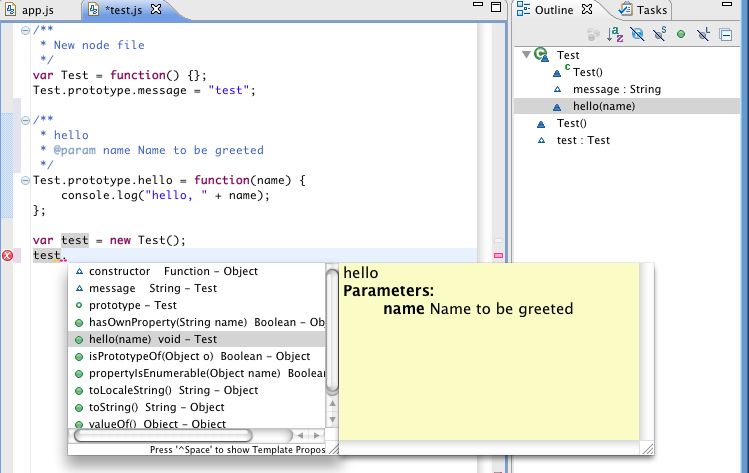
Task: Choose 'constructor Function - Object' proposal
Action: pos(197,271)
